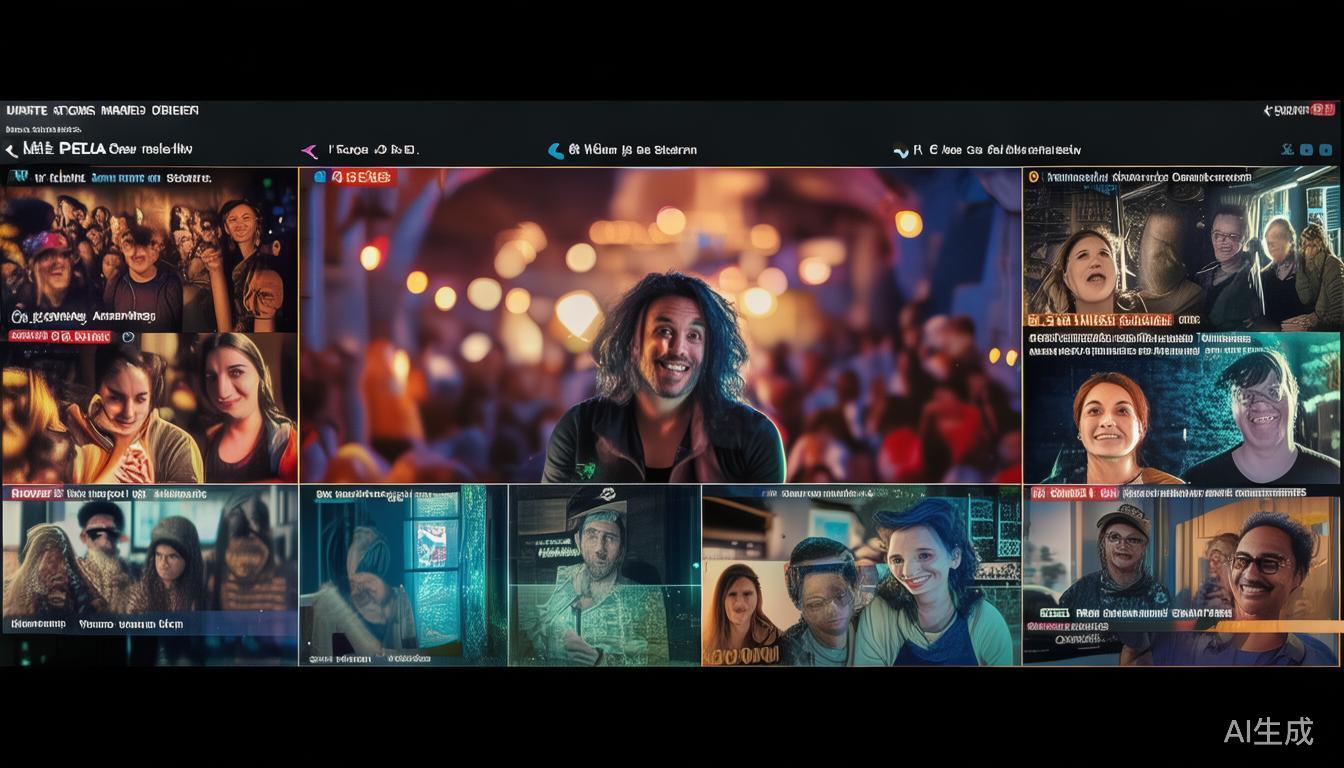Click the middle blue square icon at top right

point(1306,150)
